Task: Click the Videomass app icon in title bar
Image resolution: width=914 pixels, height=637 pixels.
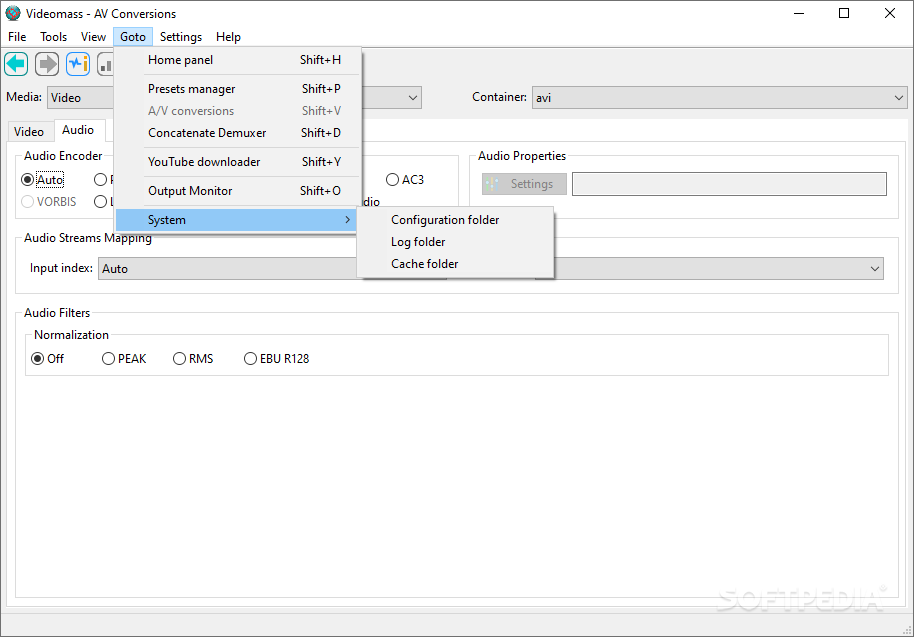Action: (13, 13)
